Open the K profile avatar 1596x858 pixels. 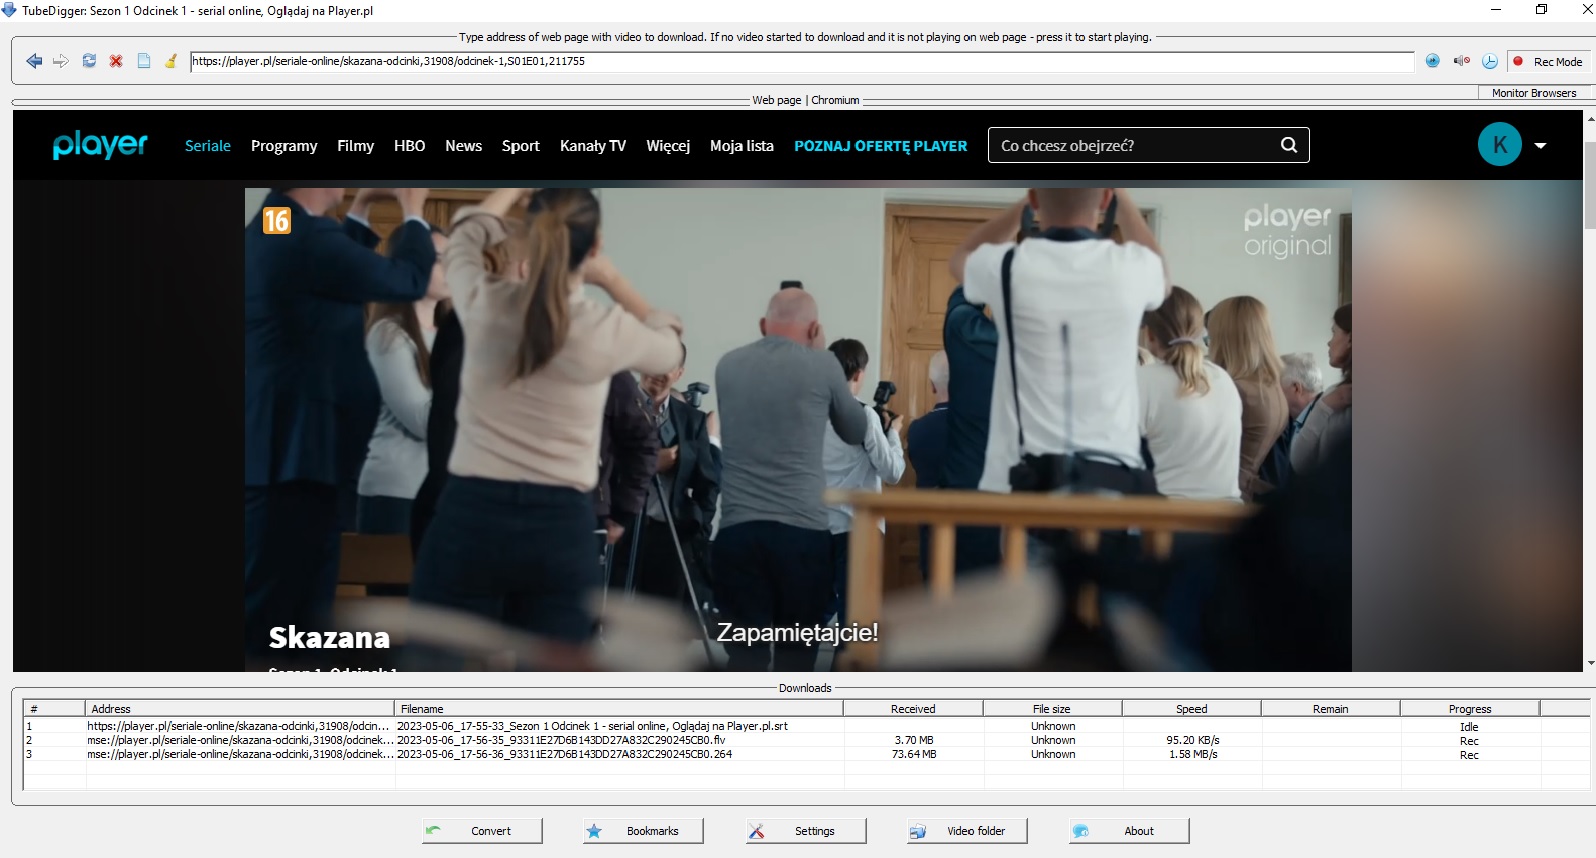(x=1500, y=145)
